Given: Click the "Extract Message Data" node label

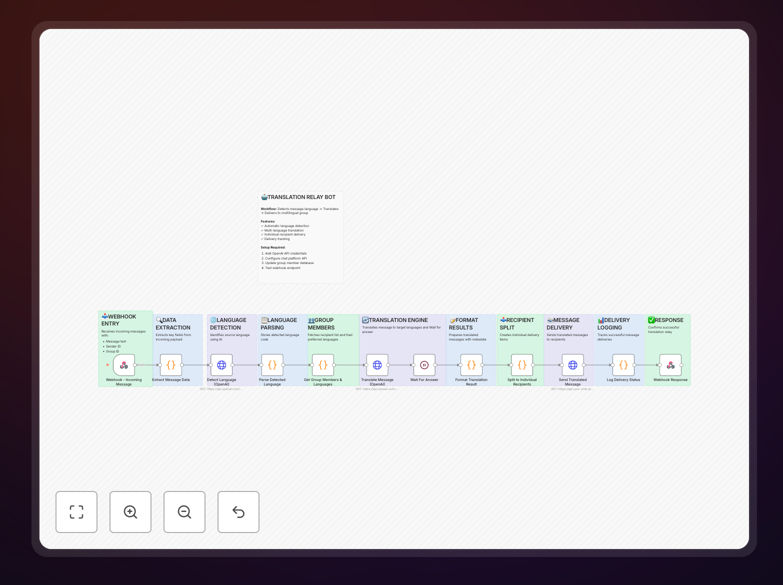Looking at the screenshot, I should [x=171, y=380].
